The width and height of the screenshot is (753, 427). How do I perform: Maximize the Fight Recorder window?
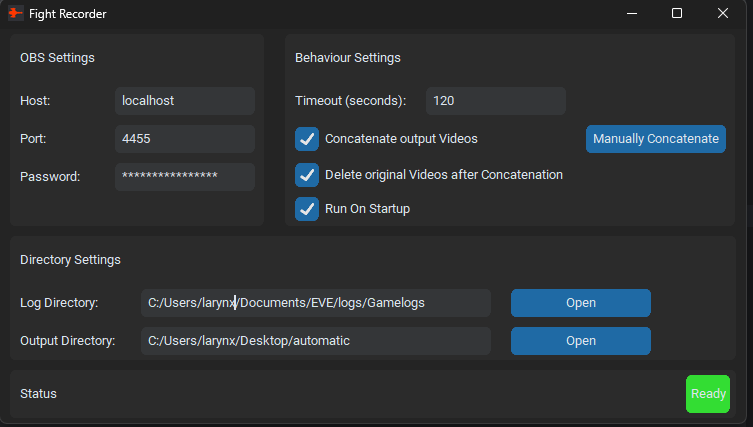[677, 13]
